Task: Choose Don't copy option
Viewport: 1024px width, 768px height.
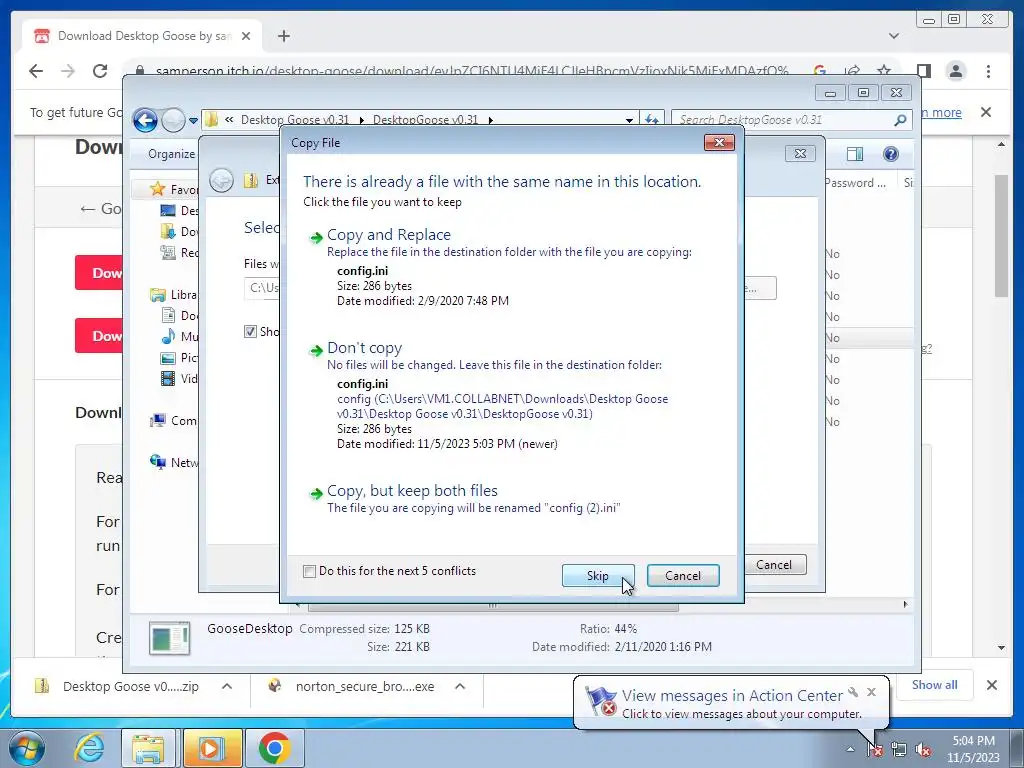Action: 364,348
